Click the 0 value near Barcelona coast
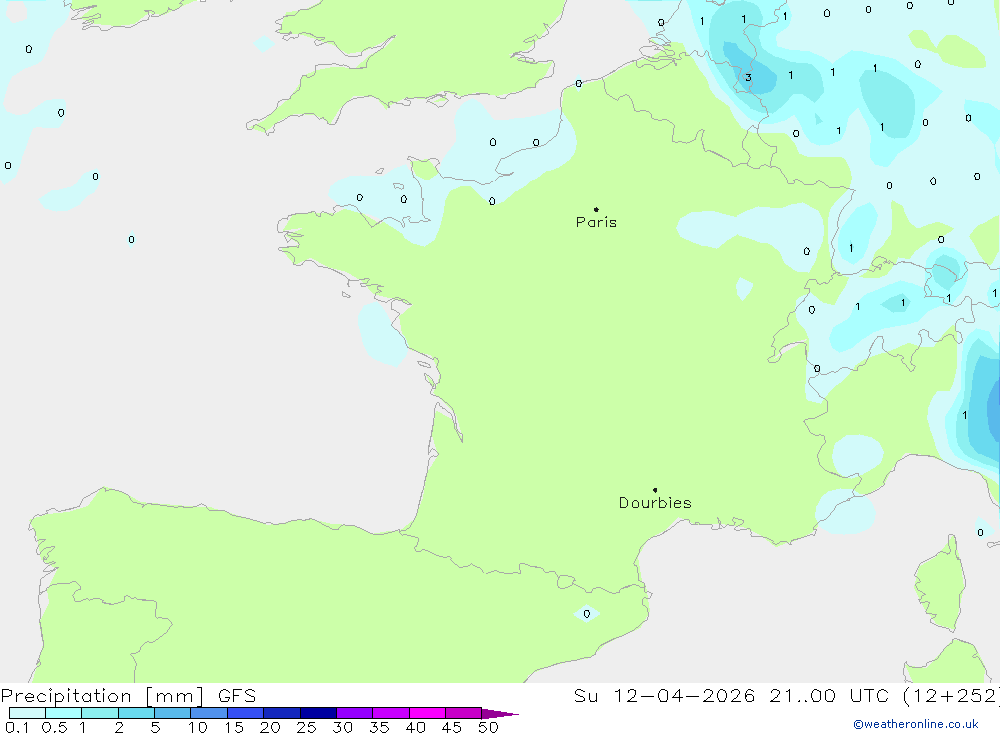Screen dimensions: 1000x733 (x=587, y=614)
